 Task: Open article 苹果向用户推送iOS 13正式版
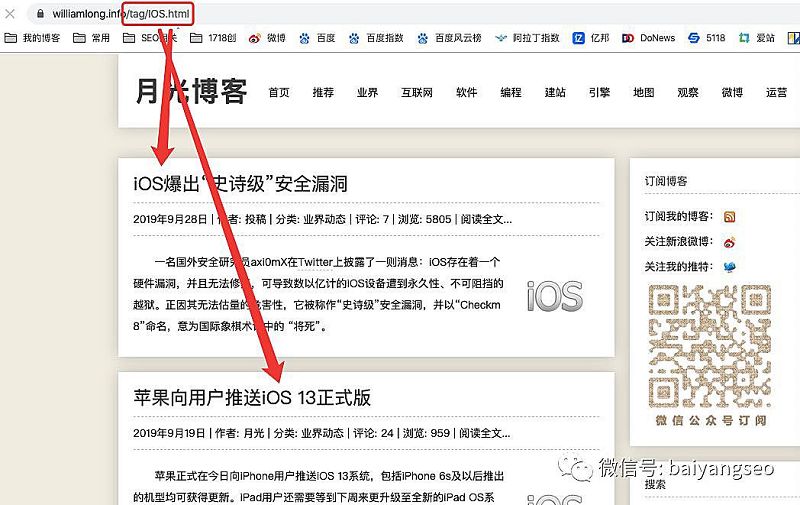click(252, 397)
